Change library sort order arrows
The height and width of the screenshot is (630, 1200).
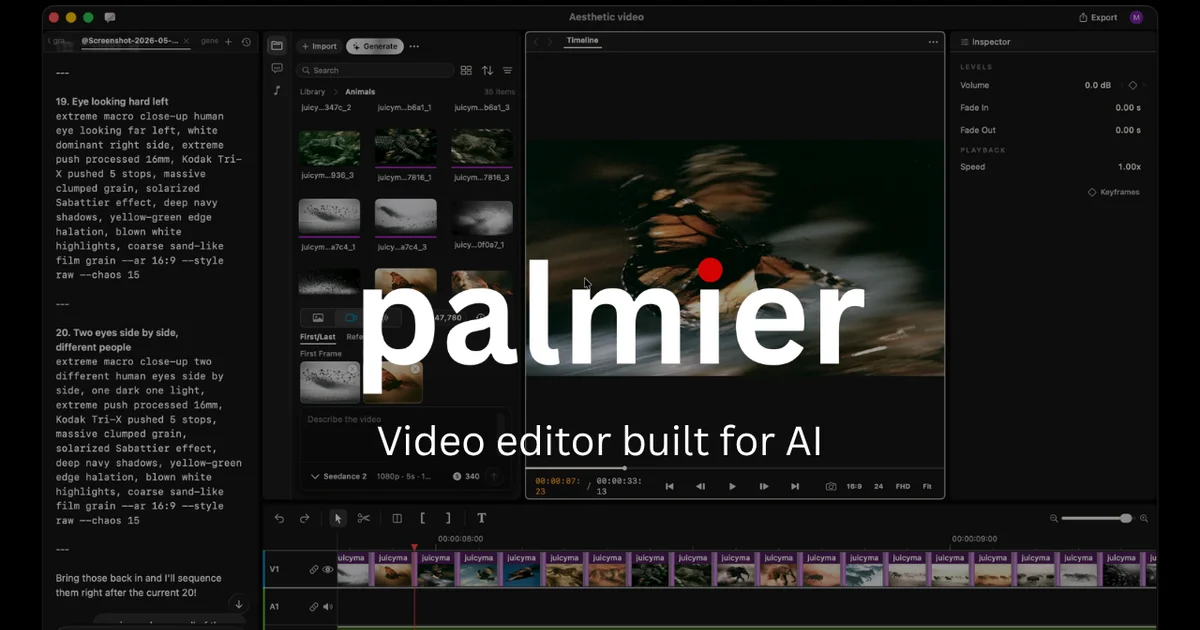487,70
